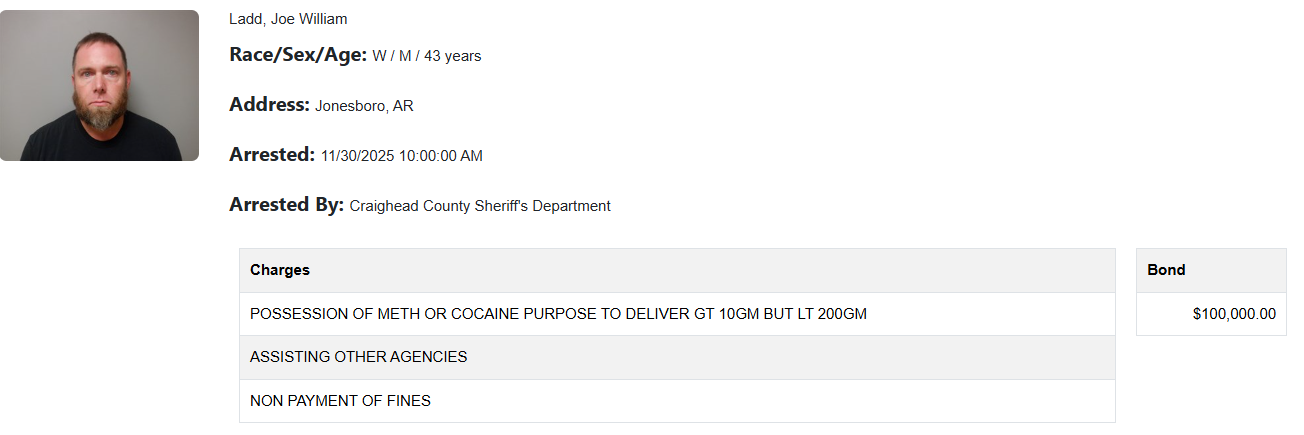Click the W / M race and sex value
The height and width of the screenshot is (435, 1304).
click(392, 56)
